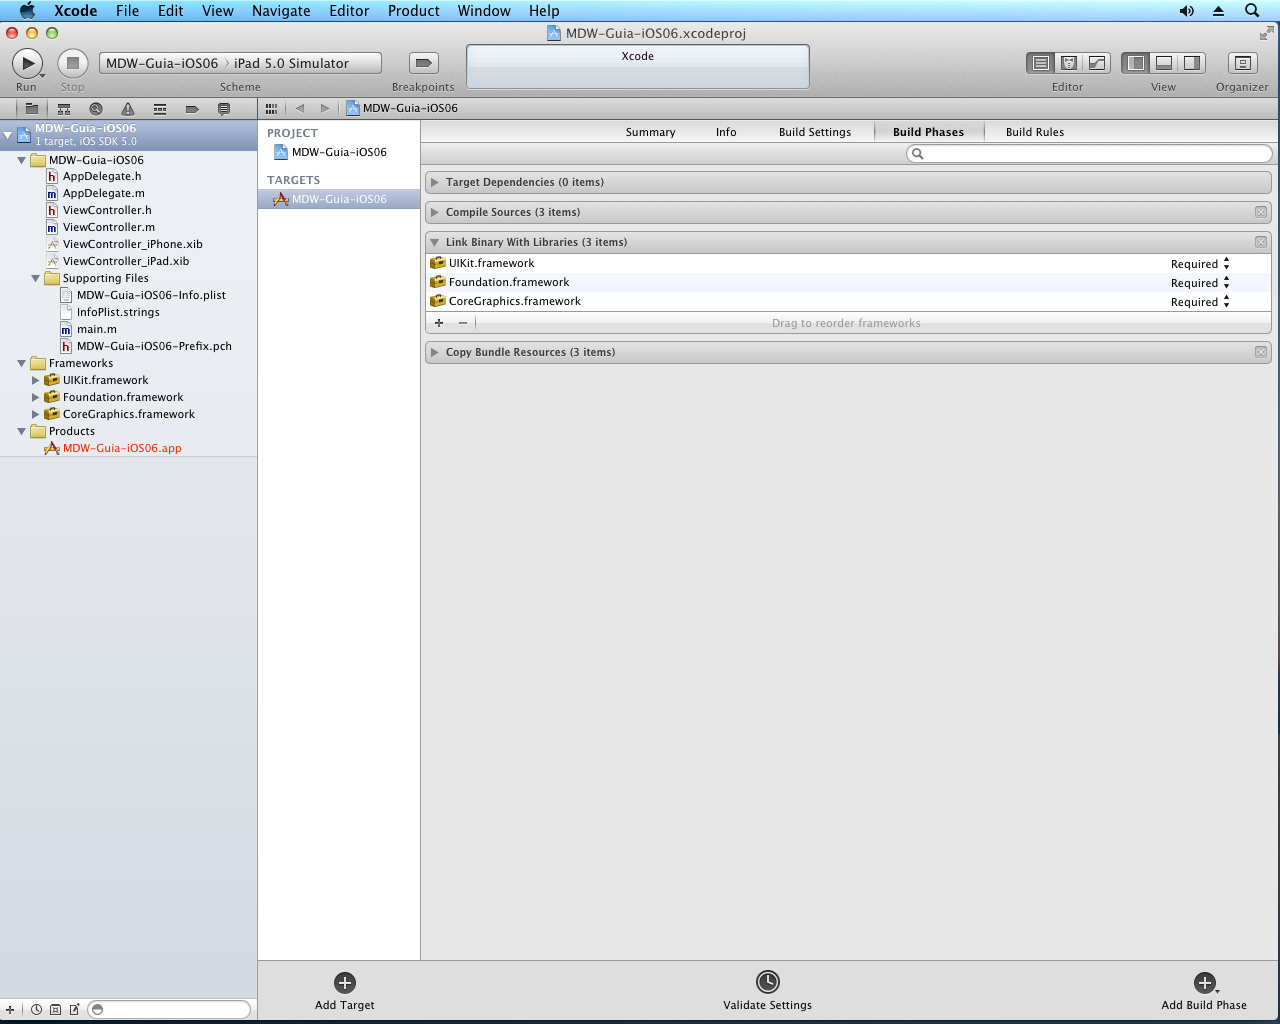Open Spotlight search in menu bar
Image resolution: width=1280 pixels, height=1024 pixels.
(1252, 11)
